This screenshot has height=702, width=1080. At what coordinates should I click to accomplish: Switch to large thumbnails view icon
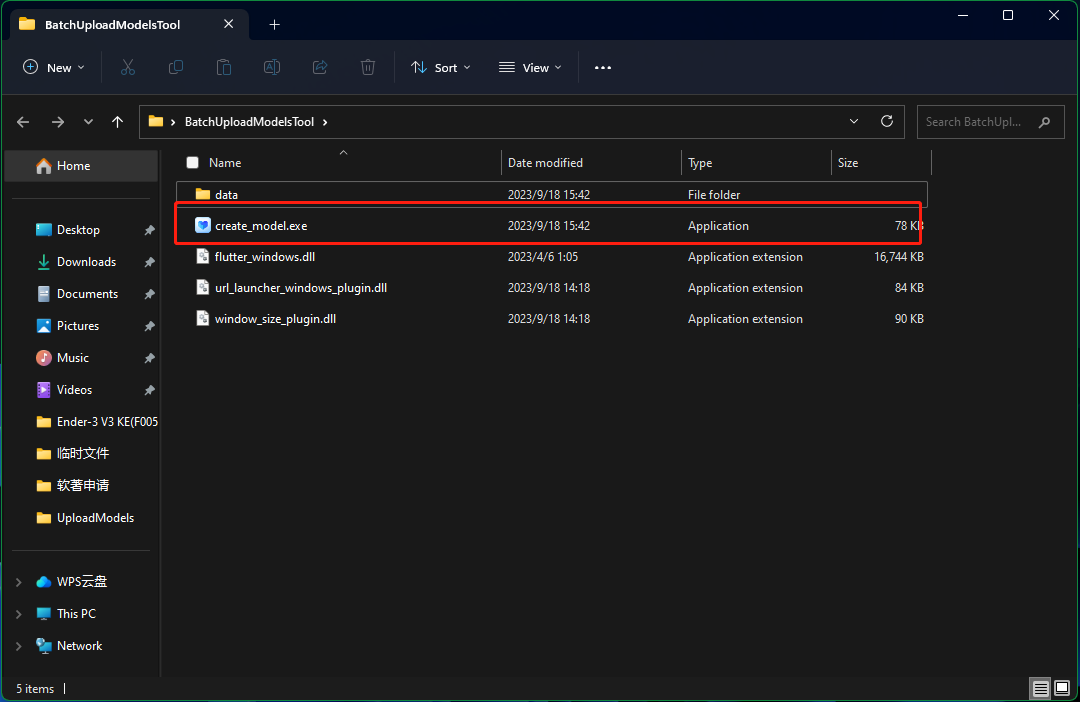(1062, 688)
